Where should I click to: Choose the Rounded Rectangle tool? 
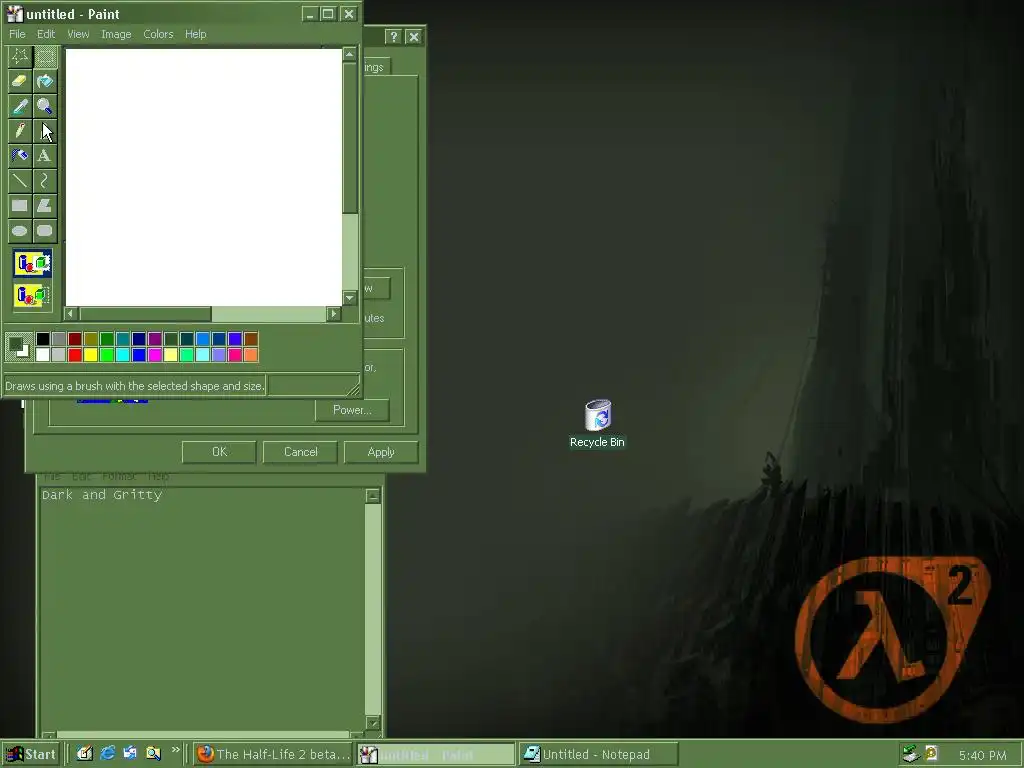pos(45,231)
